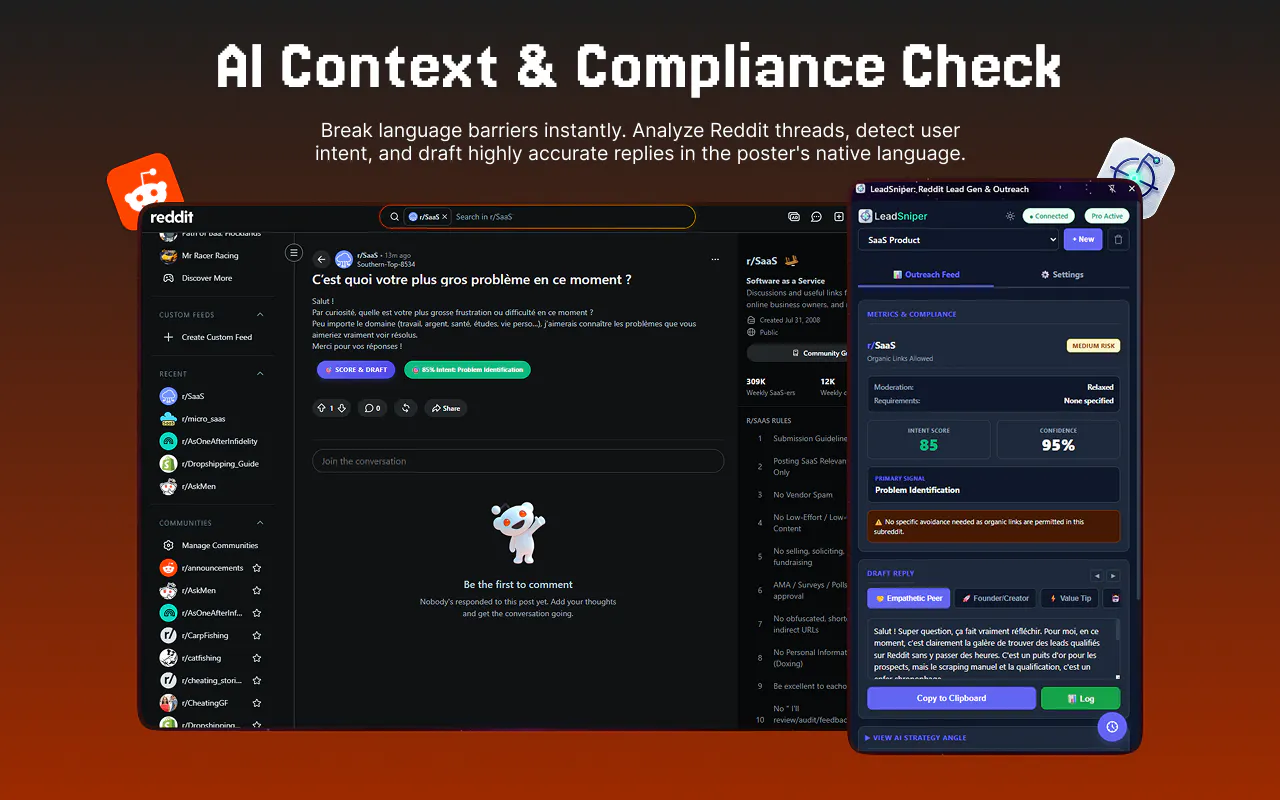Open r/announcements community

click(x=203, y=568)
